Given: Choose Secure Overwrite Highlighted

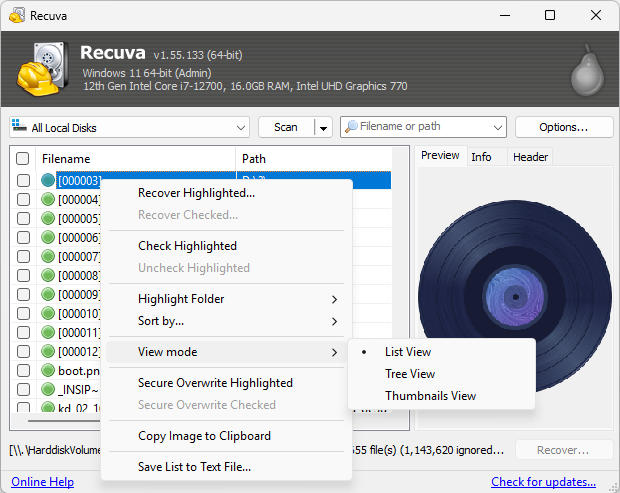Looking at the screenshot, I should (x=225, y=383).
